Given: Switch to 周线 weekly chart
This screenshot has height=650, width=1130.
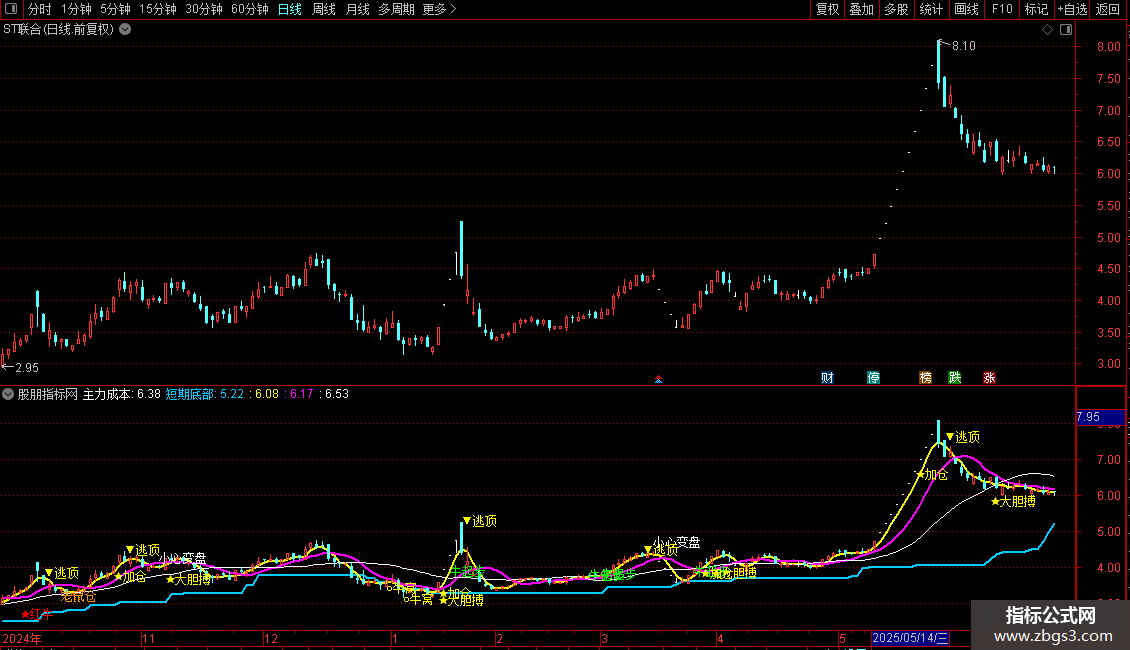Looking at the screenshot, I should (x=324, y=9).
